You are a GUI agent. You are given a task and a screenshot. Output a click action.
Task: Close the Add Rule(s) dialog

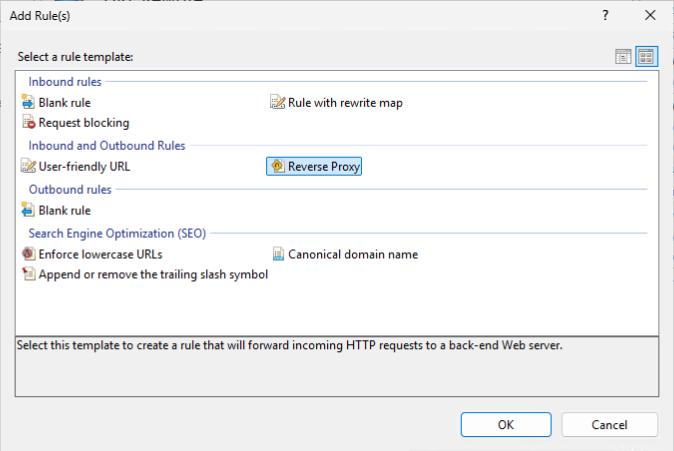tap(650, 15)
